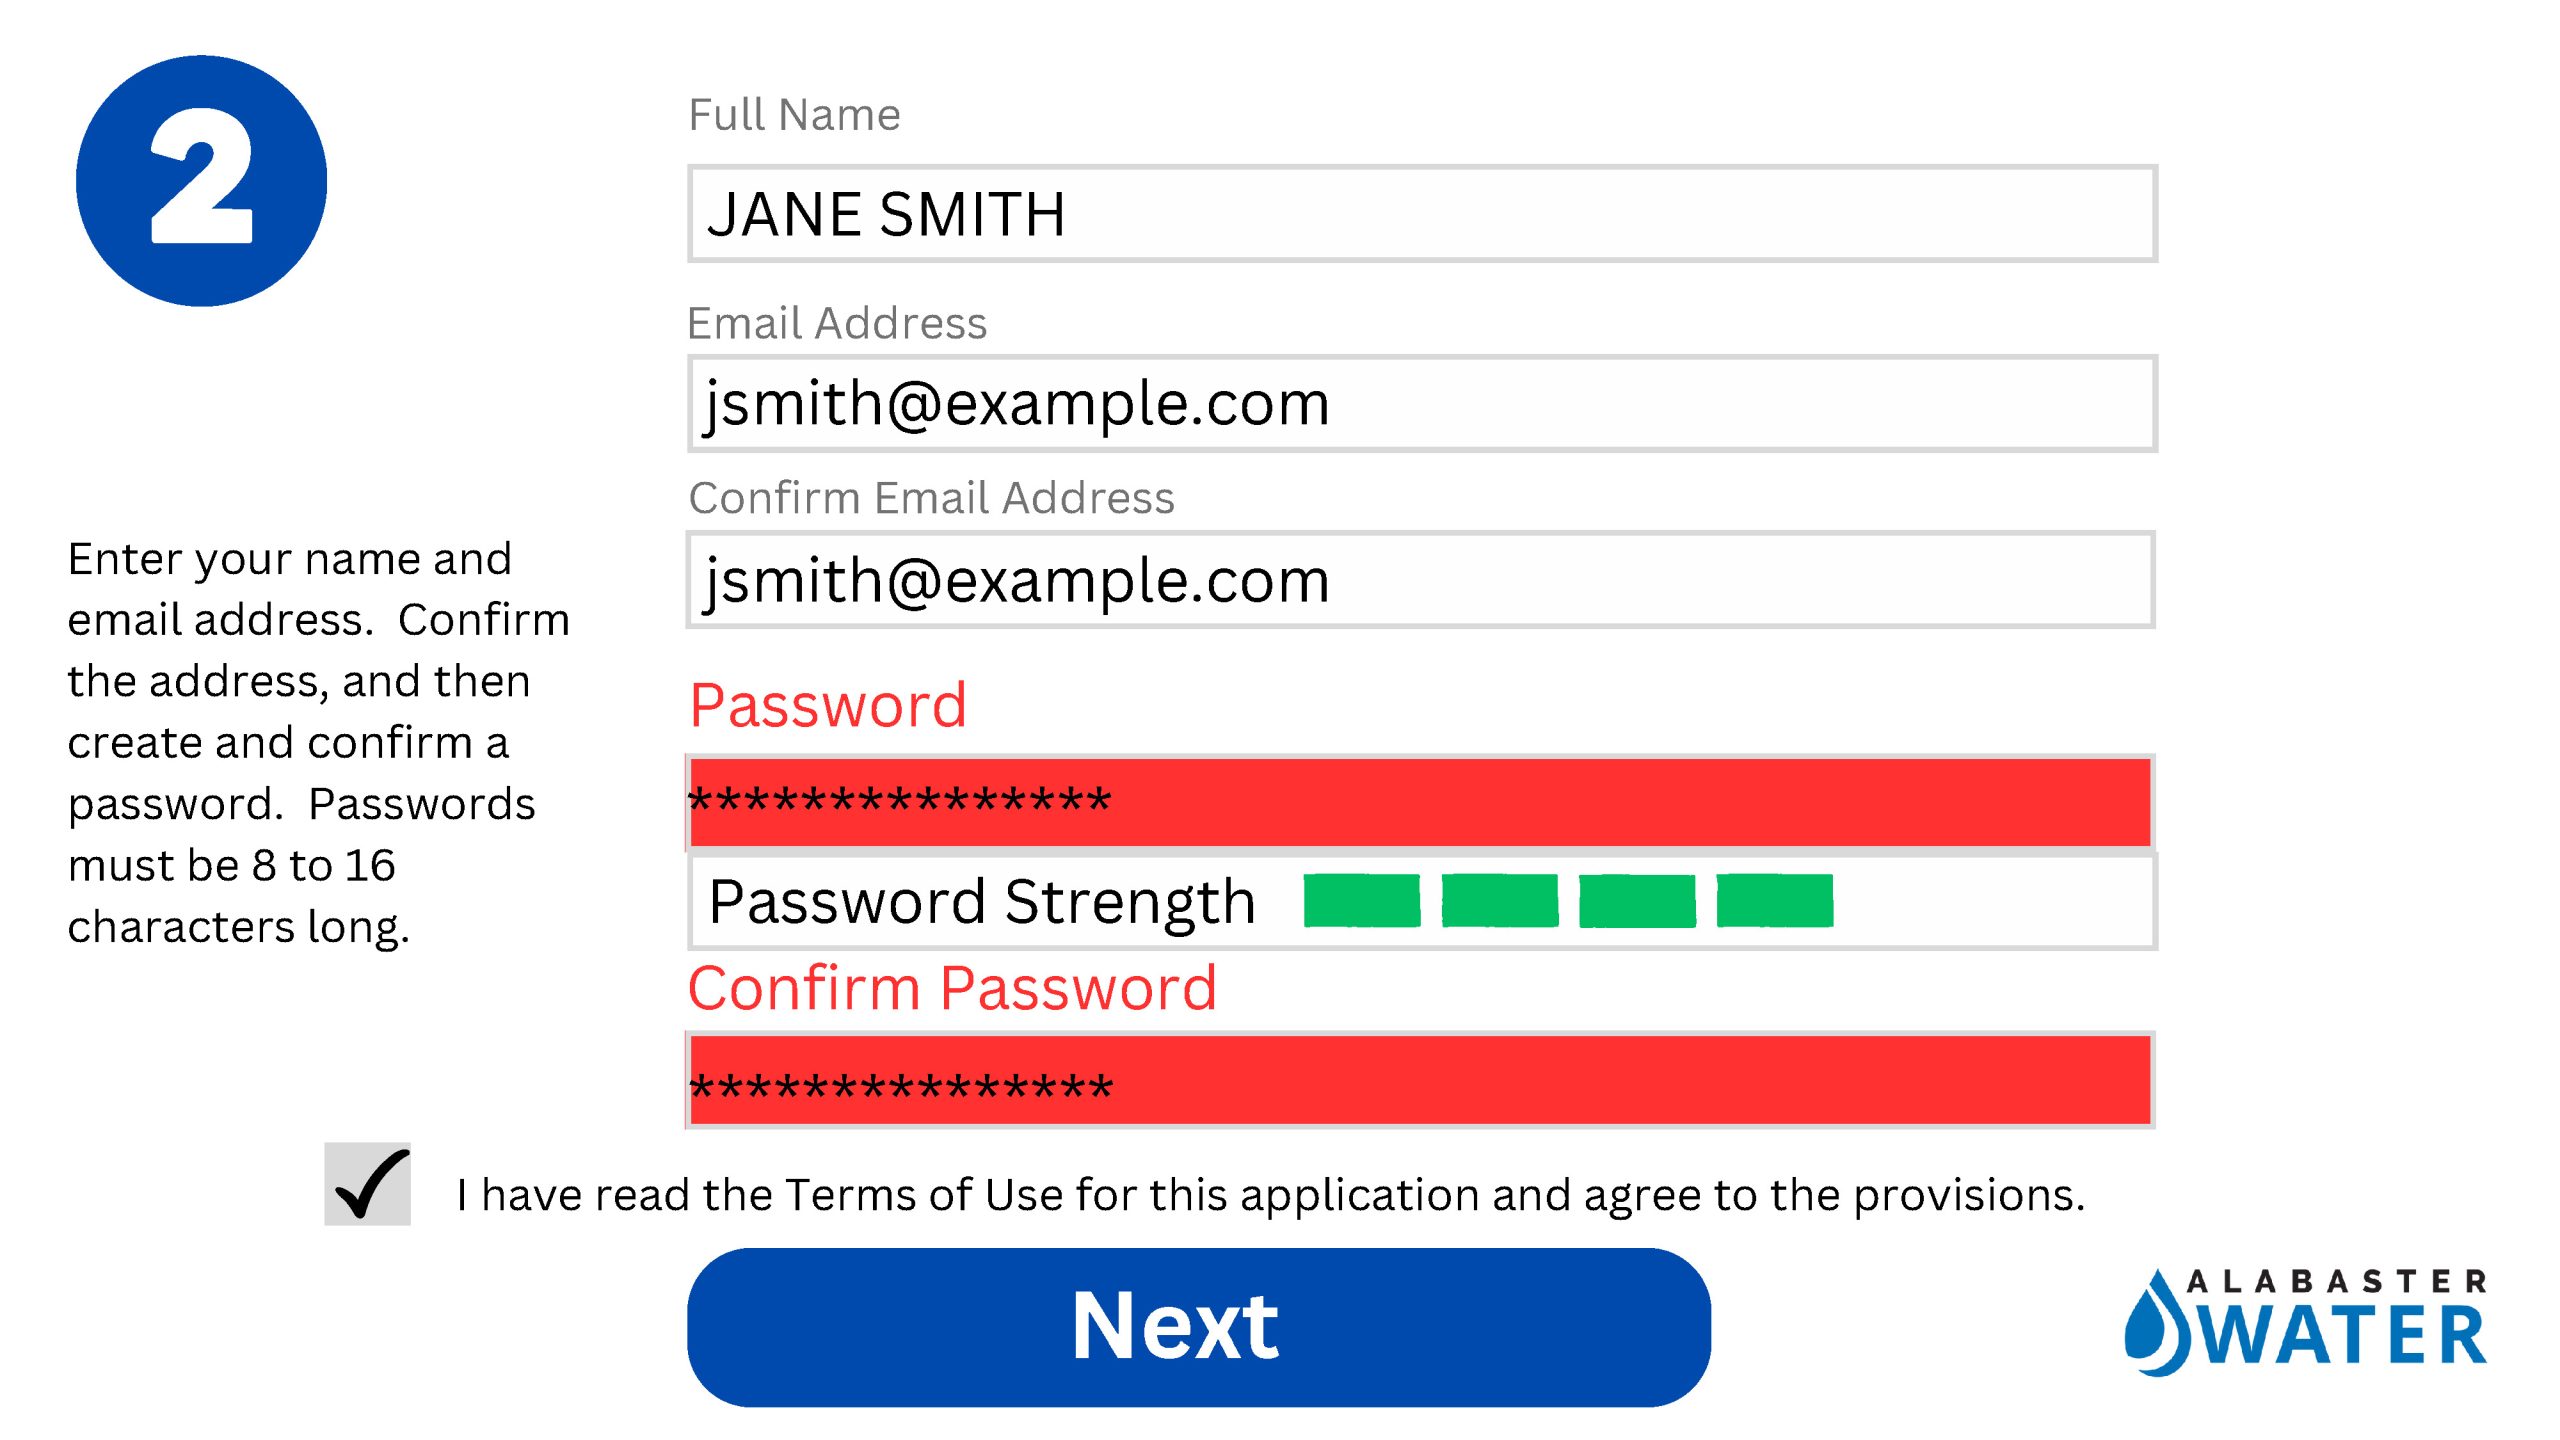This screenshot has width=2560, height=1440.
Task: Focus the Email Address input field
Action: click(1421, 404)
